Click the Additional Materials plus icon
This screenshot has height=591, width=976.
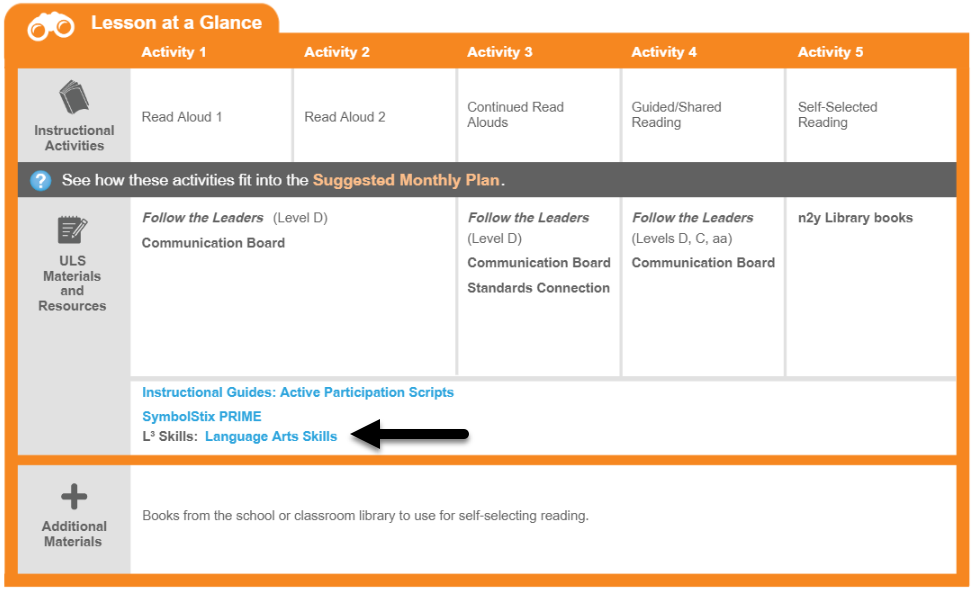pos(74,496)
